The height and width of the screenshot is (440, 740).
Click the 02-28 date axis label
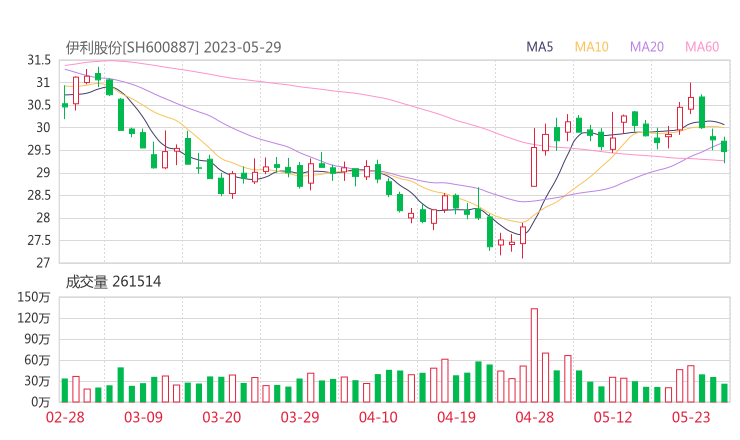point(65,417)
